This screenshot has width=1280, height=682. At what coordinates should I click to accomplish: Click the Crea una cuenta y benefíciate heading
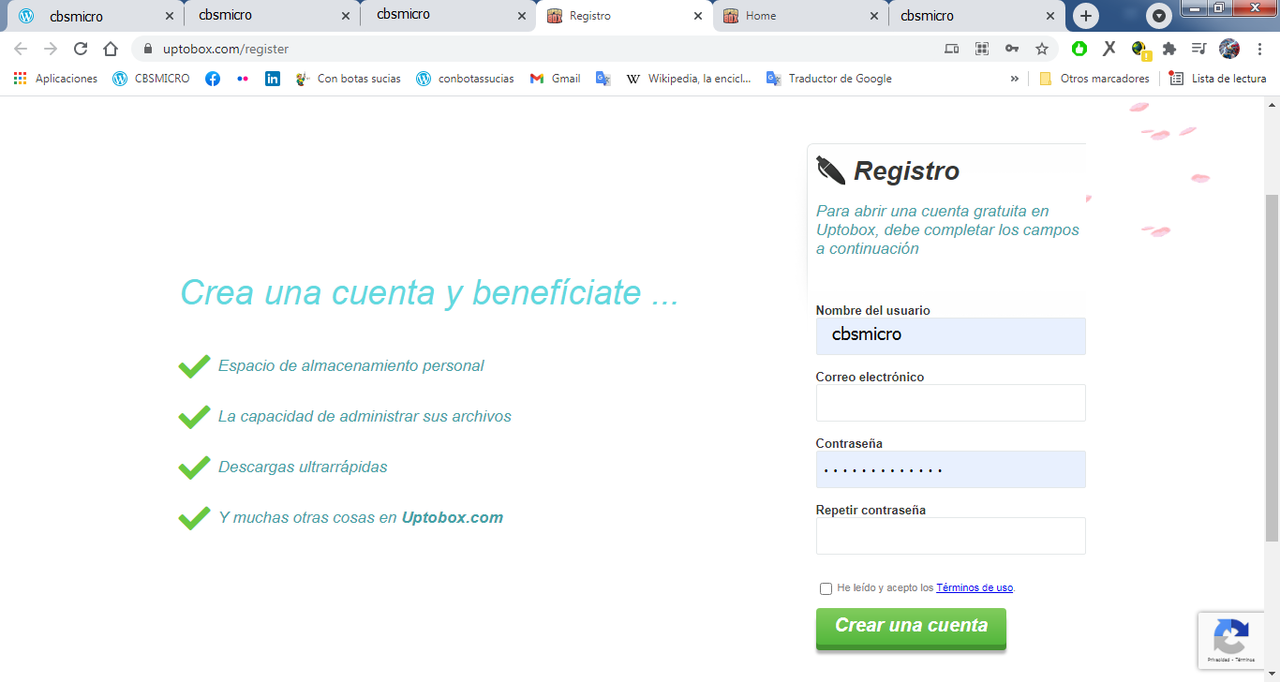(x=429, y=292)
